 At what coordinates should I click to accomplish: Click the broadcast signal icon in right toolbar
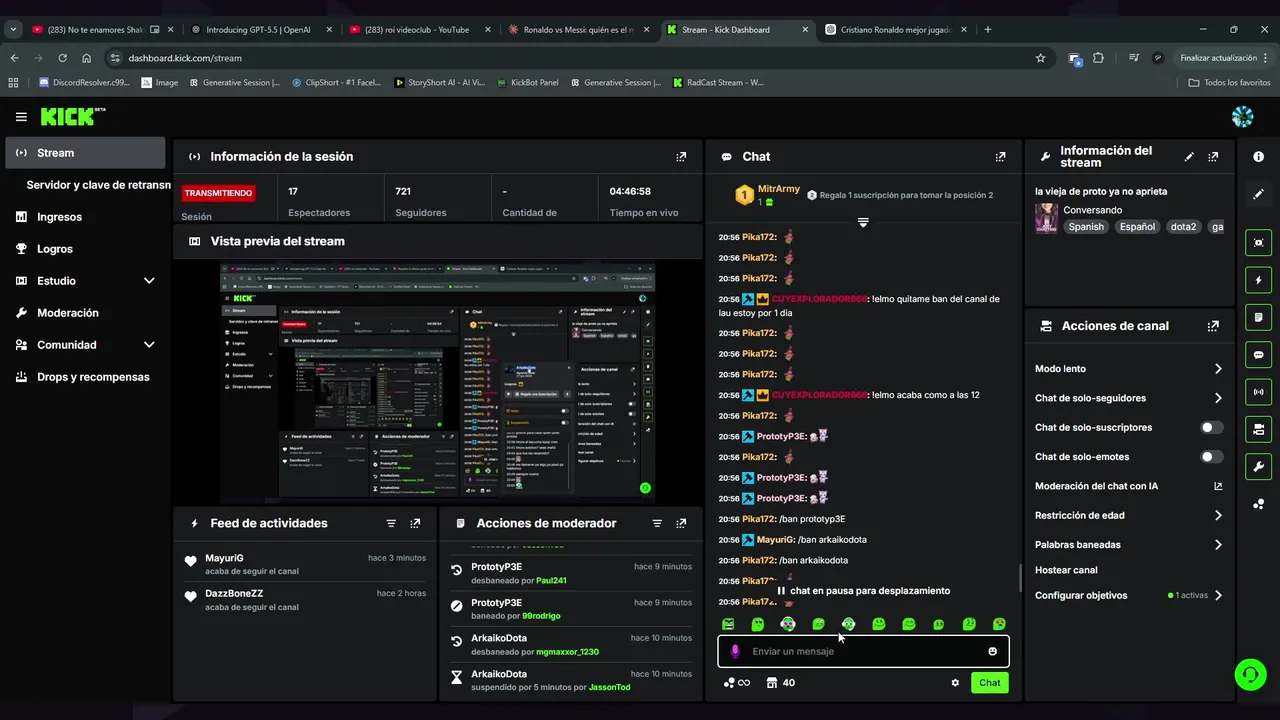tap(1258, 392)
